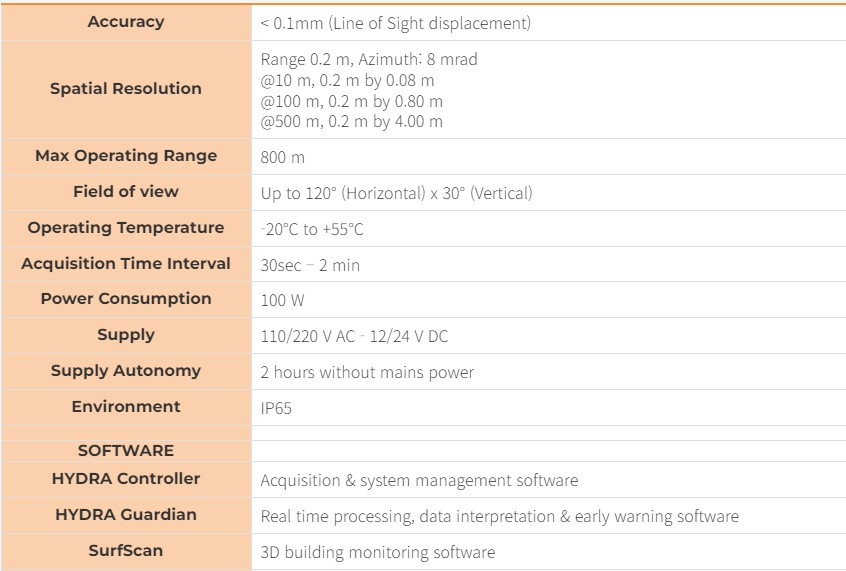Click the IP65 value cell
Viewport: 846px width, 571px height.
tap(276, 408)
